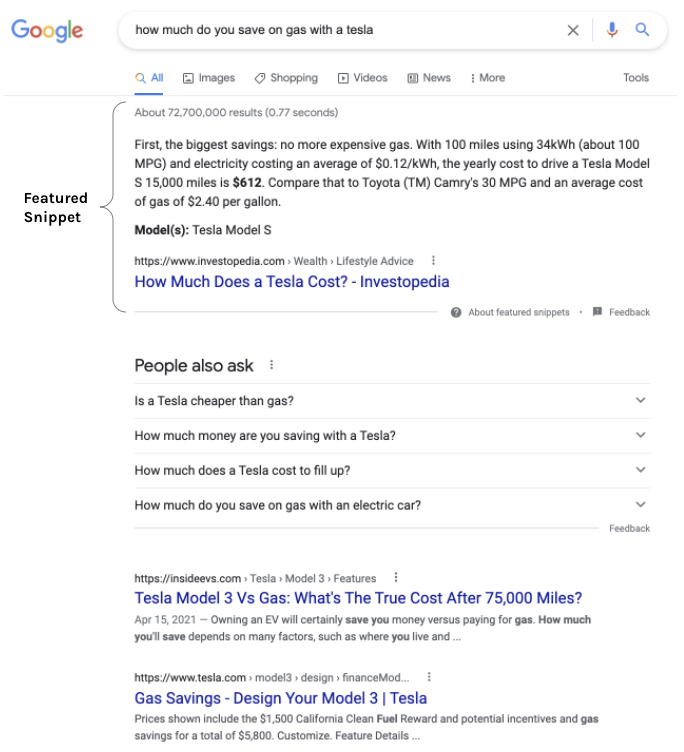Open the three-dot menu beside the tesla.com URL
Screen dimensions: 684x752
pos(429,677)
